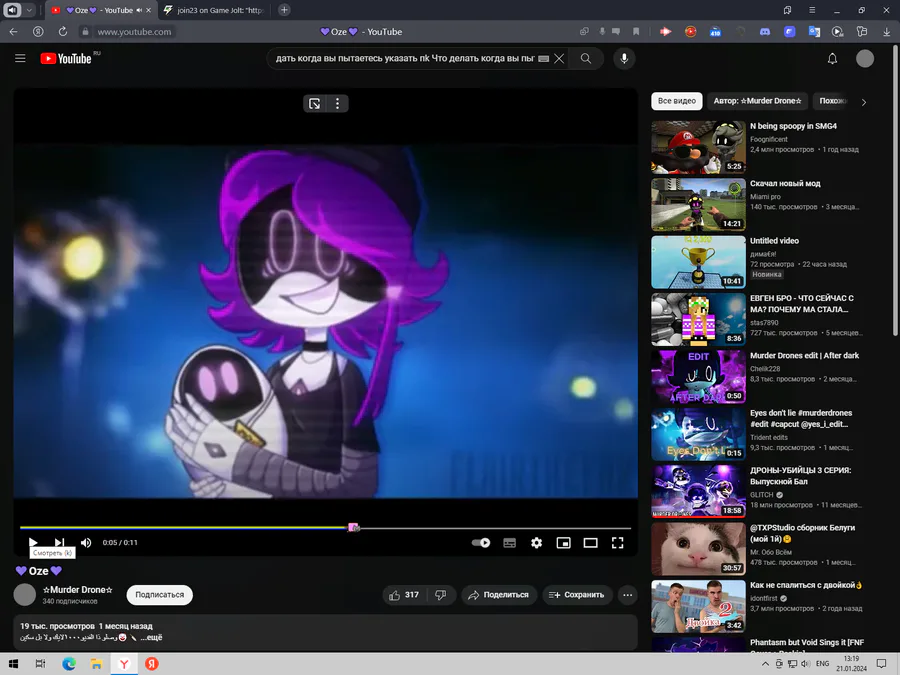The image size is (900, 675).
Task: Go to the YouTube home logo
Action: [x=66, y=59]
